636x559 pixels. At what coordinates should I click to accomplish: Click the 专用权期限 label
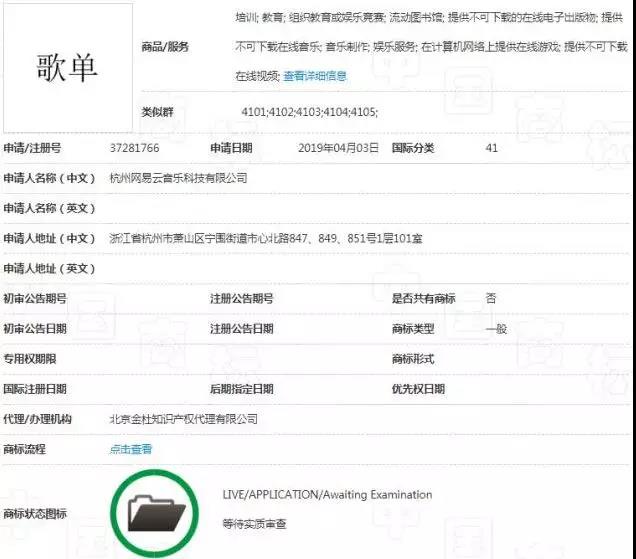pos(30,359)
